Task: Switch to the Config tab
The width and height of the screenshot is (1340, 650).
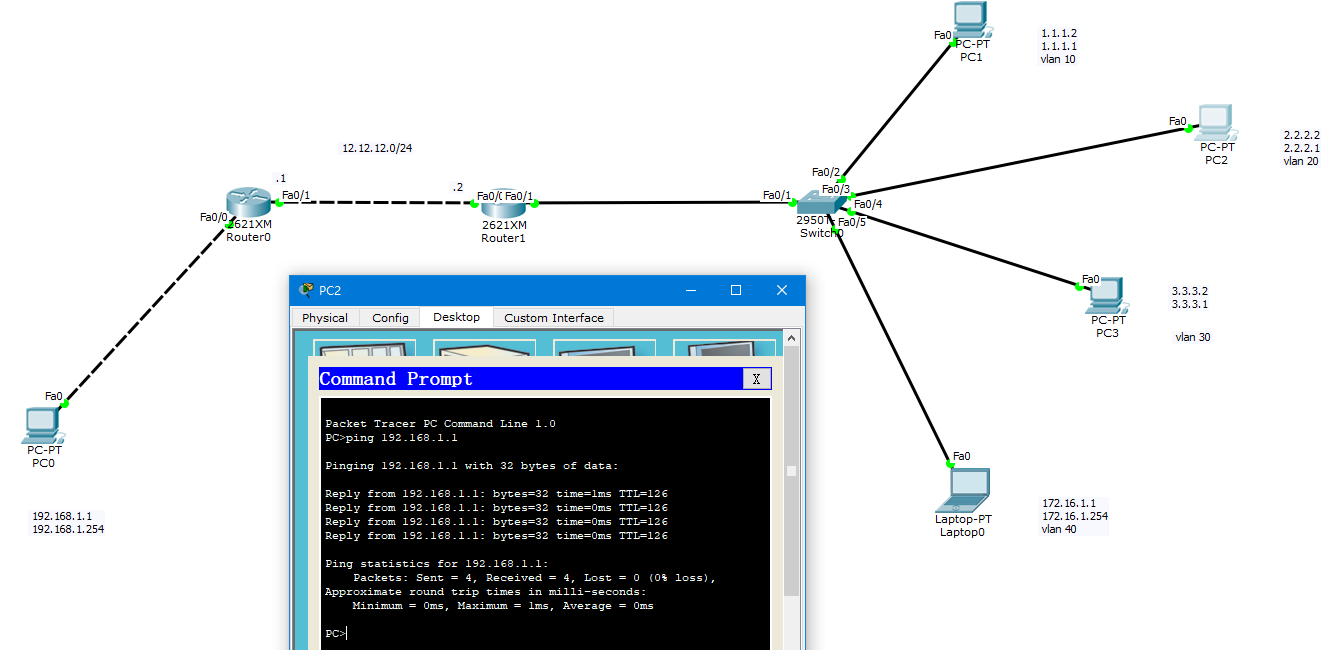Action: [x=390, y=318]
